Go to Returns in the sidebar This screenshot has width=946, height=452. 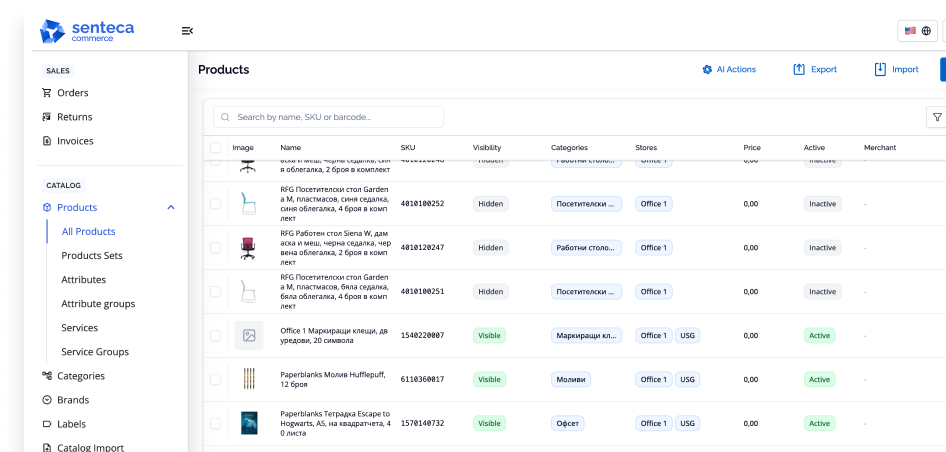(74, 117)
